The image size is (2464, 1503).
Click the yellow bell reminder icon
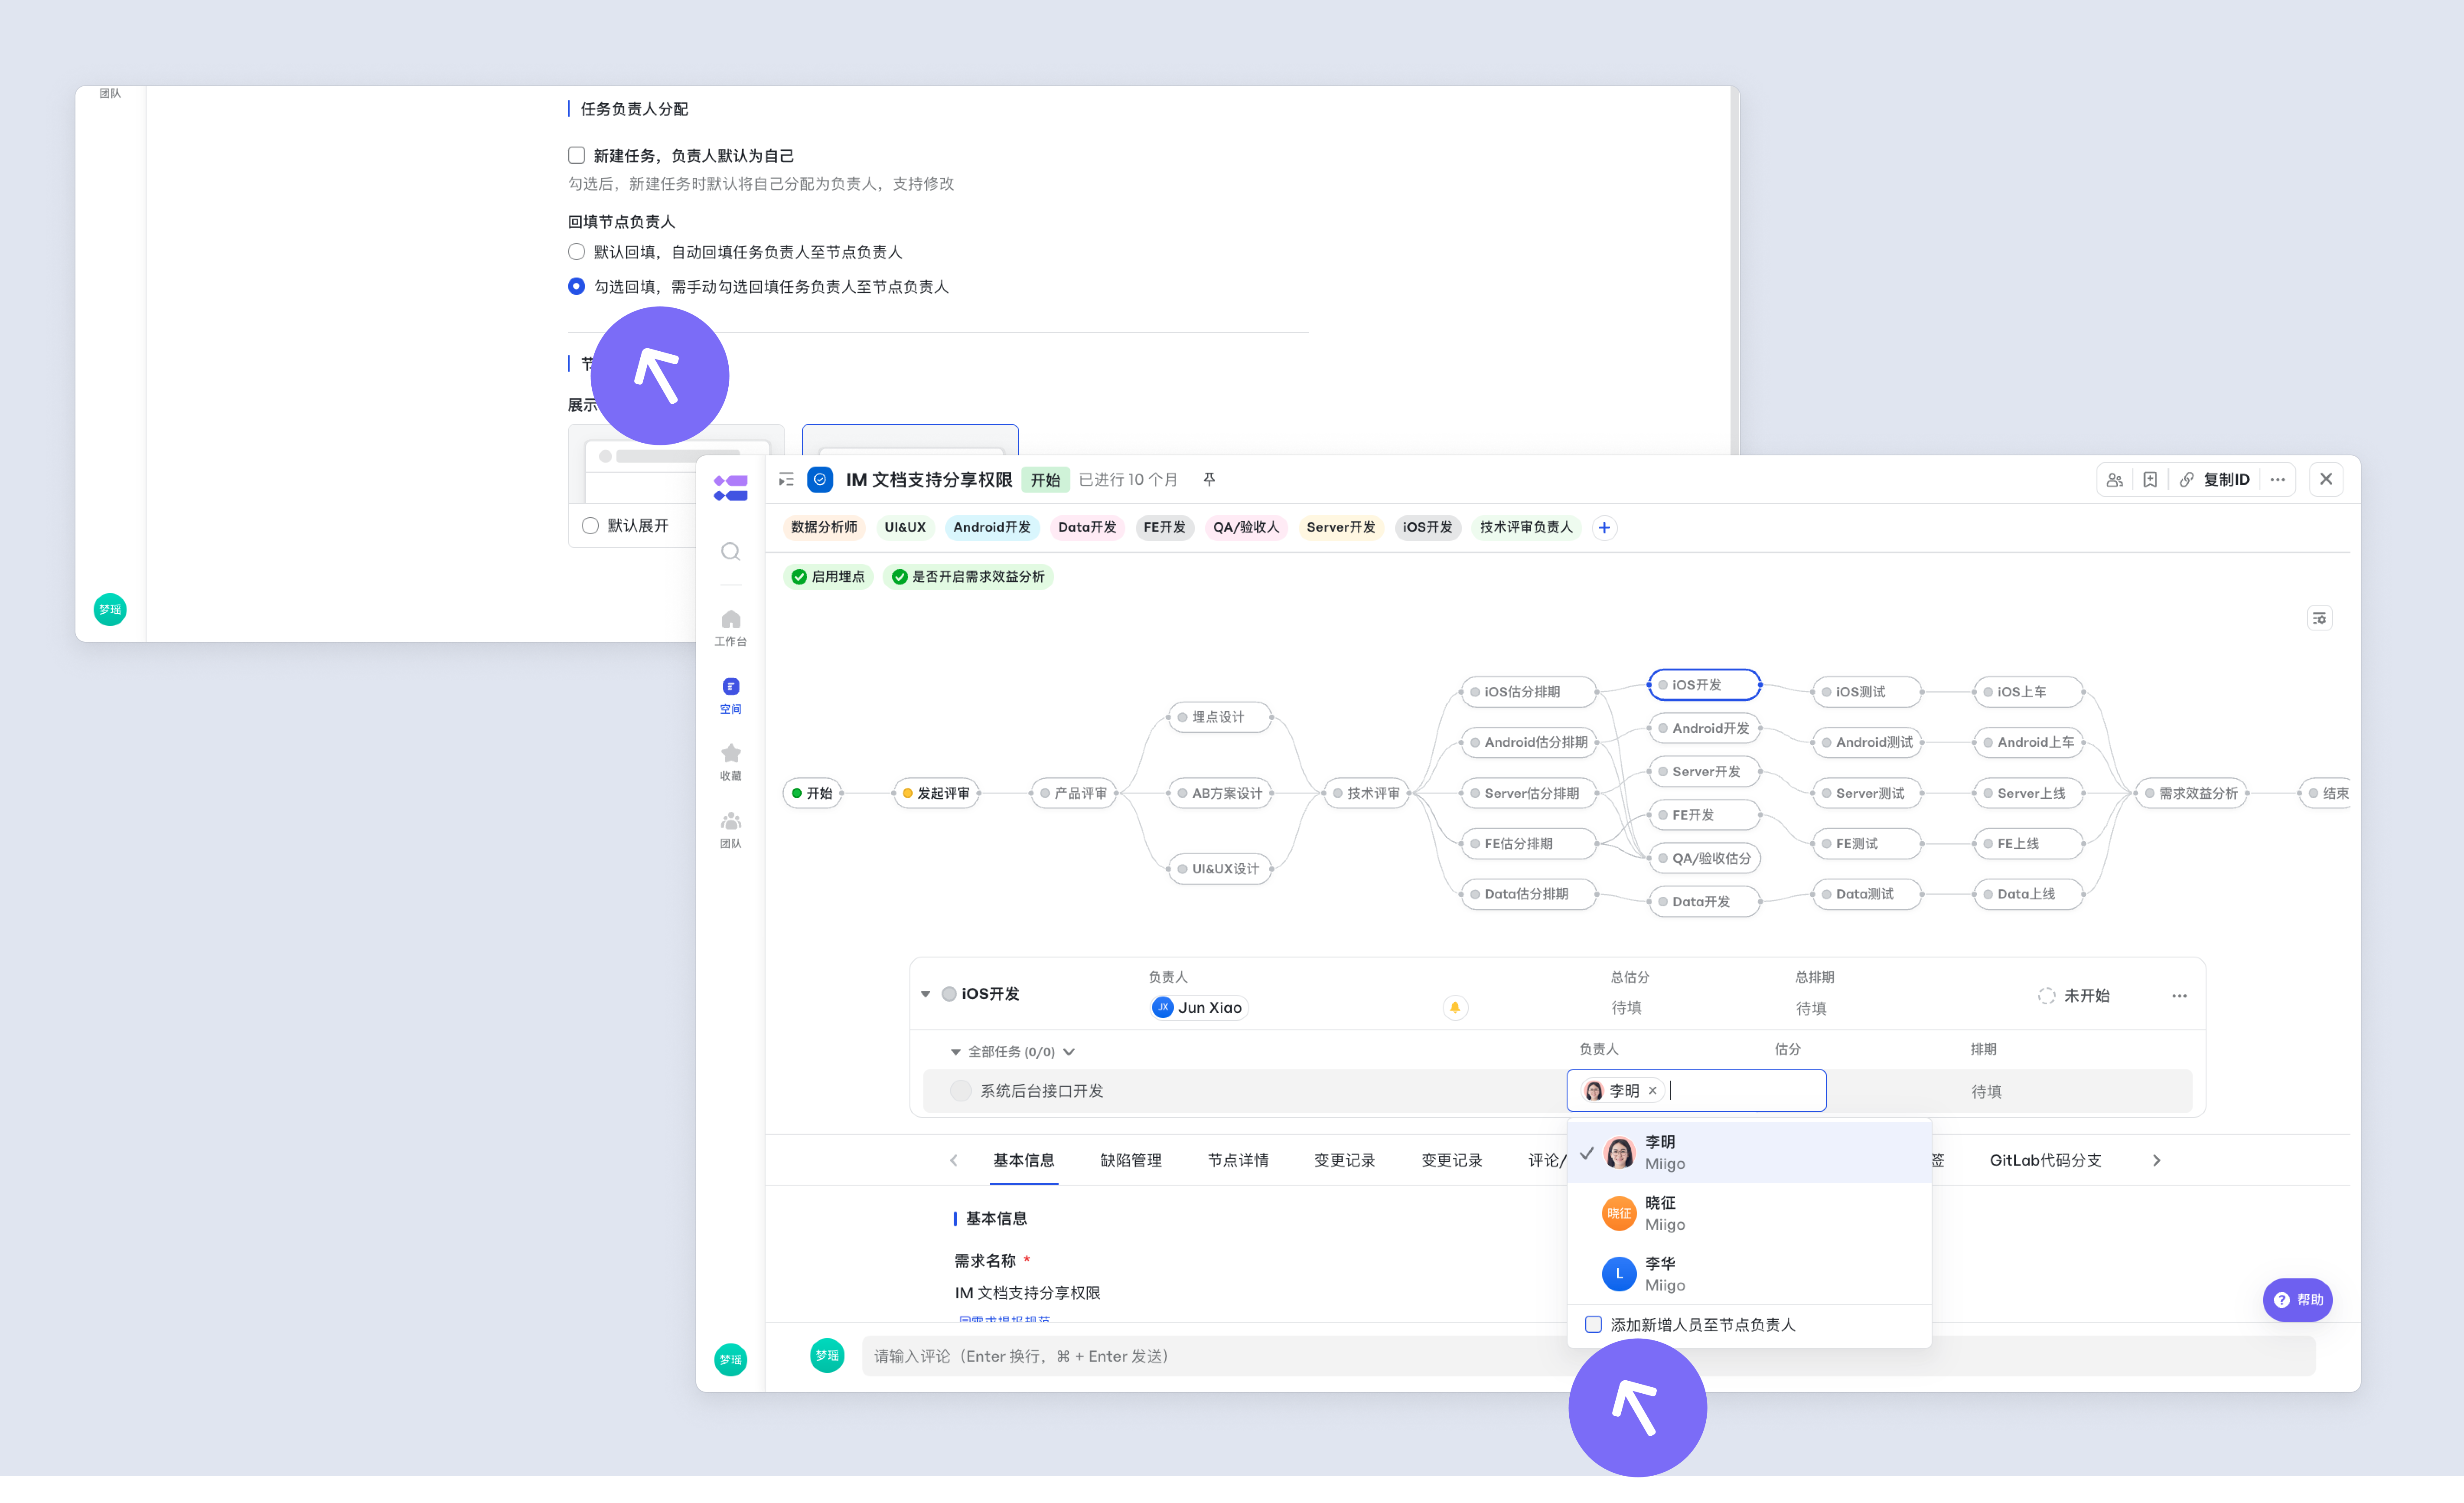pos(1455,1008)
